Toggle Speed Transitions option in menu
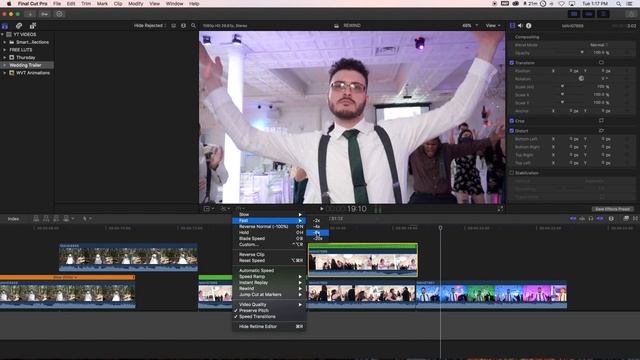This screenshot has width=640, height=360. click(x=269, y=317)
